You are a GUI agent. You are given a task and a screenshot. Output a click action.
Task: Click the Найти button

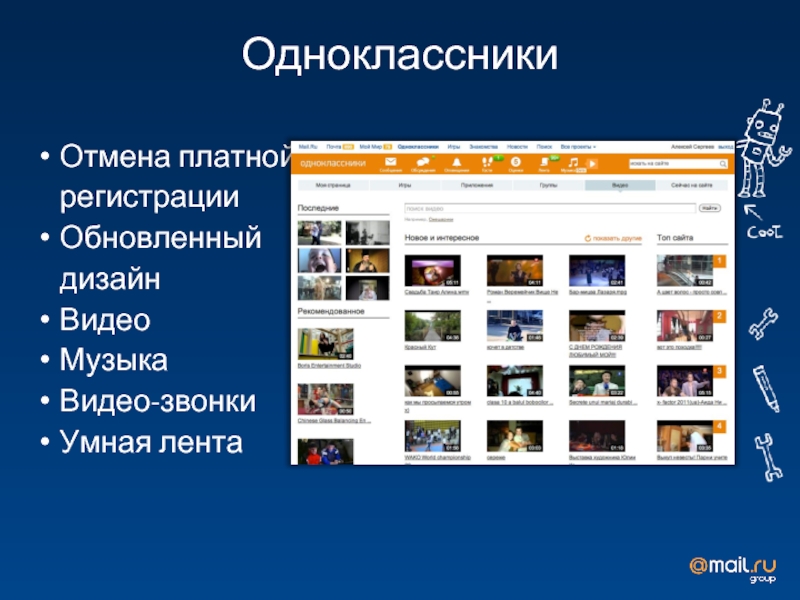click(710, 208)
